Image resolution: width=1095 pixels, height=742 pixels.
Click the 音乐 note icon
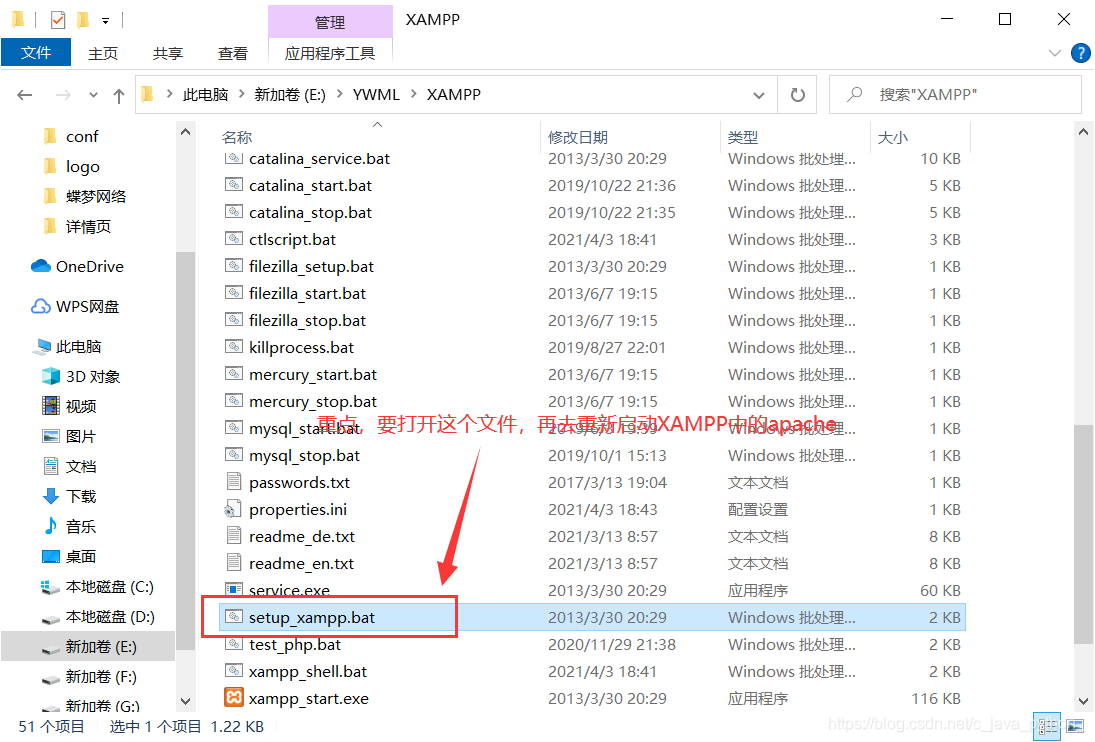51,526
